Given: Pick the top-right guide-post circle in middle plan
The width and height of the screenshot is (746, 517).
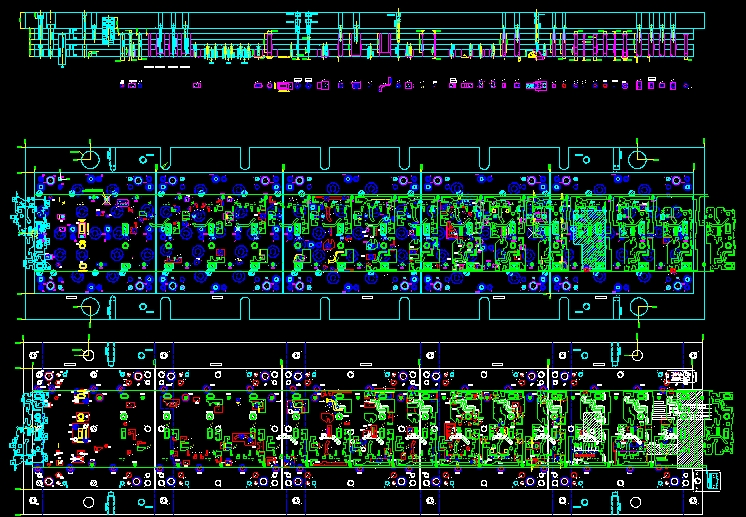Looking at the screenshot, I should coord(637,159).
